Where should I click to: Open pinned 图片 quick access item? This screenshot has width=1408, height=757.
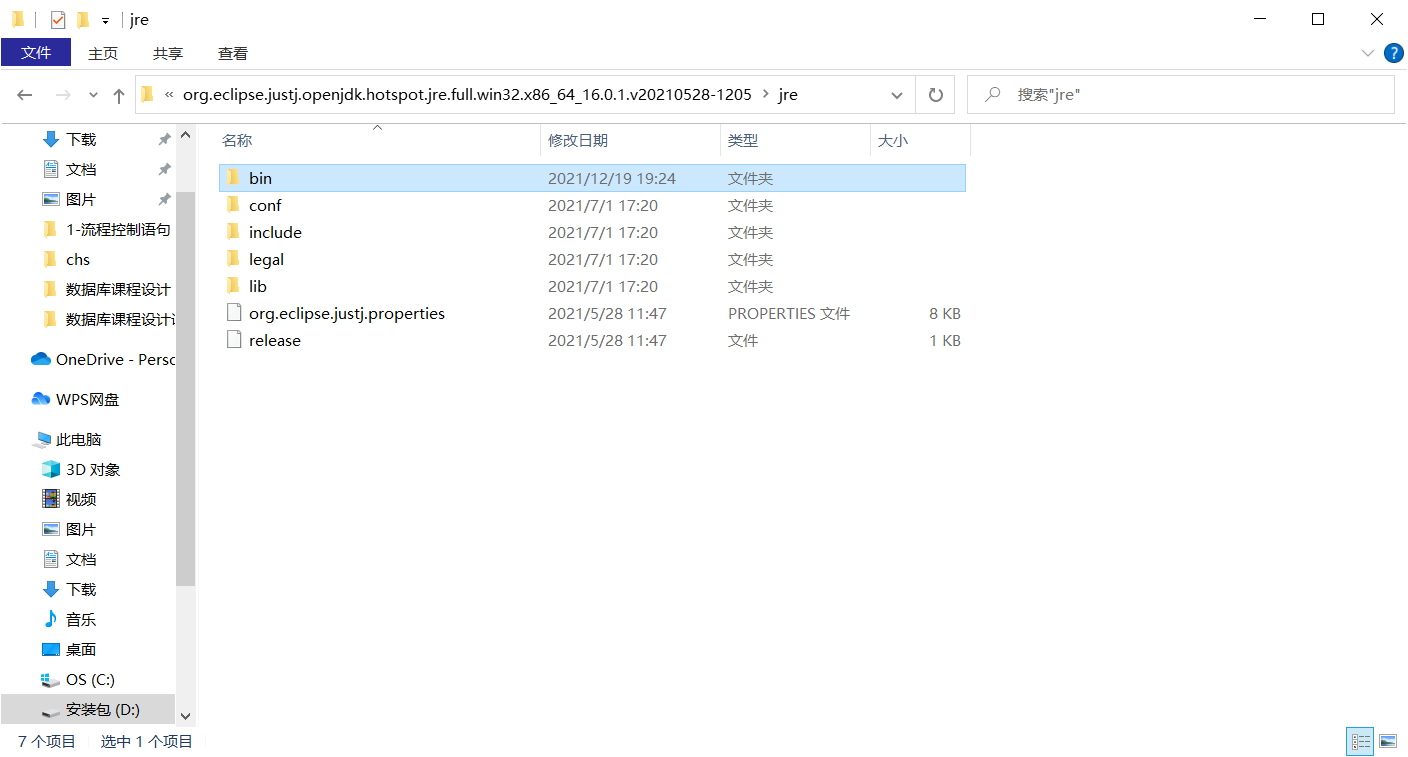69,199
